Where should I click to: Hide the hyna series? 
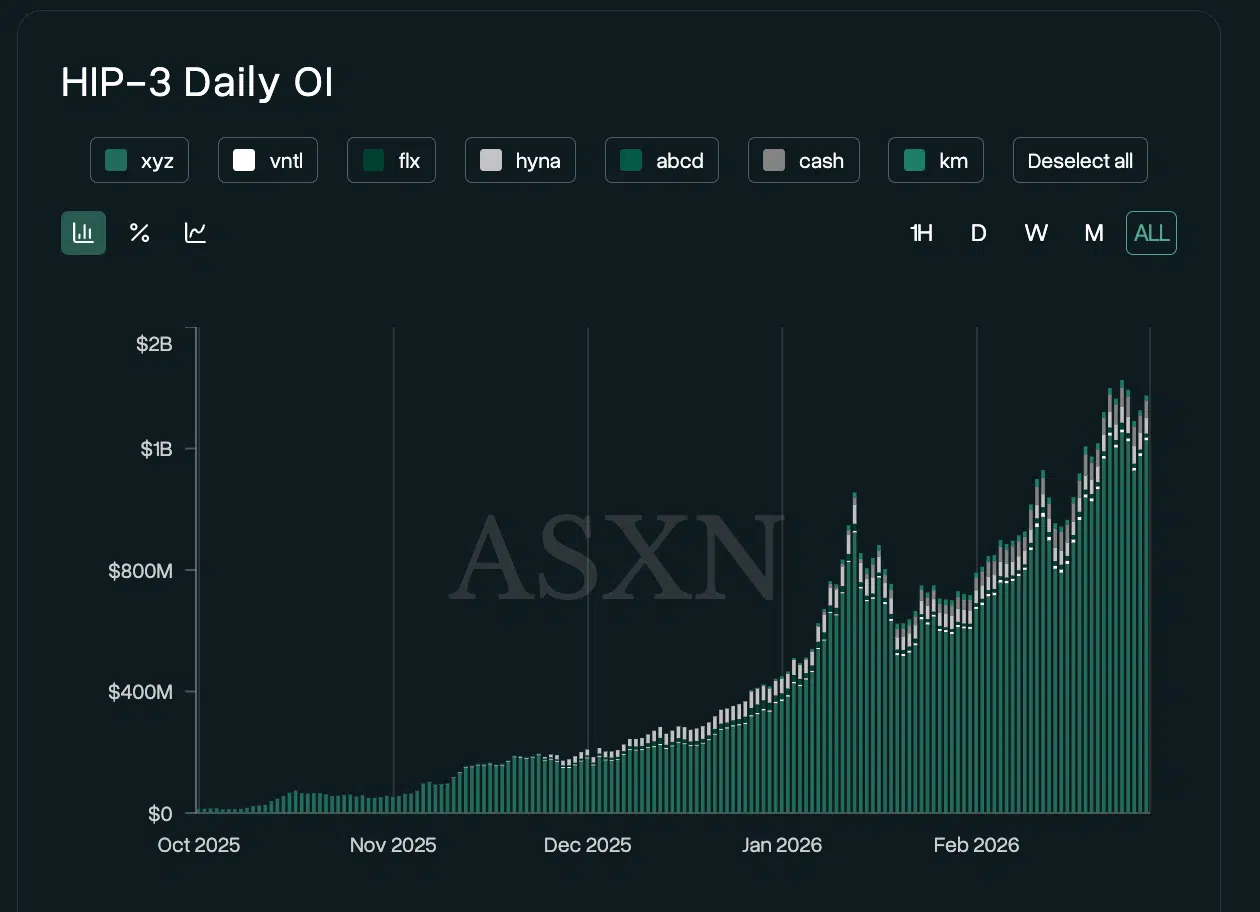click(x=520, y=159)
